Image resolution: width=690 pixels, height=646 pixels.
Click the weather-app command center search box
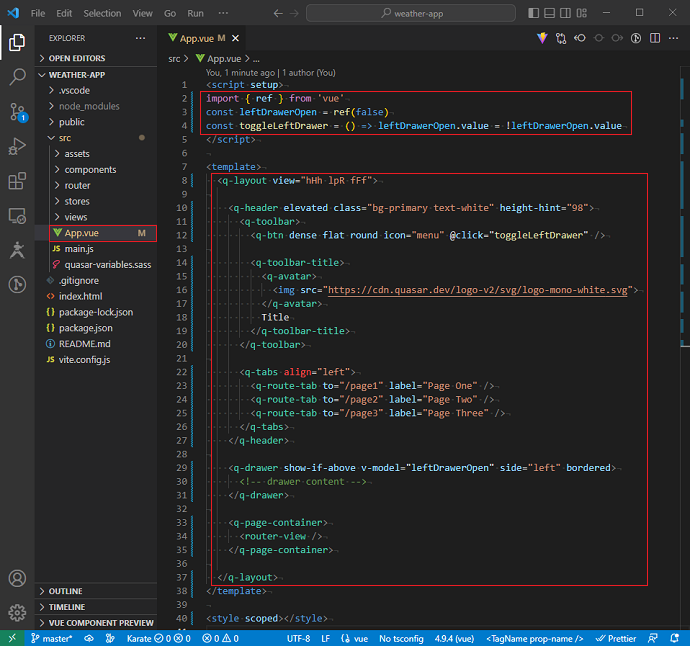click(x=411, y=13)
